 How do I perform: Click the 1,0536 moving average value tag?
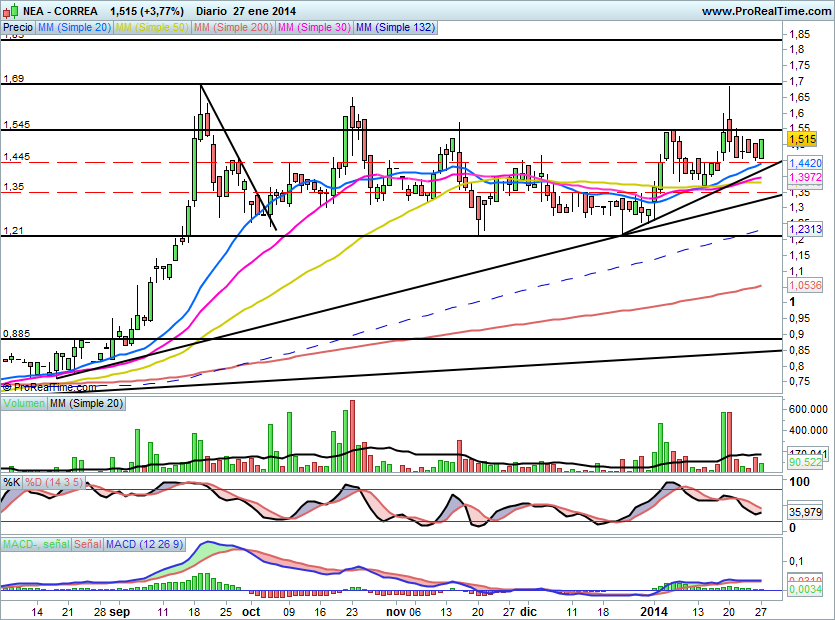tap(805, 285)
